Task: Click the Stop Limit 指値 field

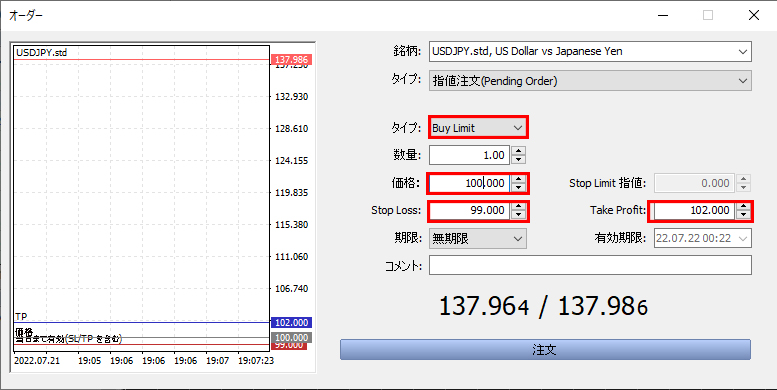Action: pyautogui.click(x=695, y=183)
